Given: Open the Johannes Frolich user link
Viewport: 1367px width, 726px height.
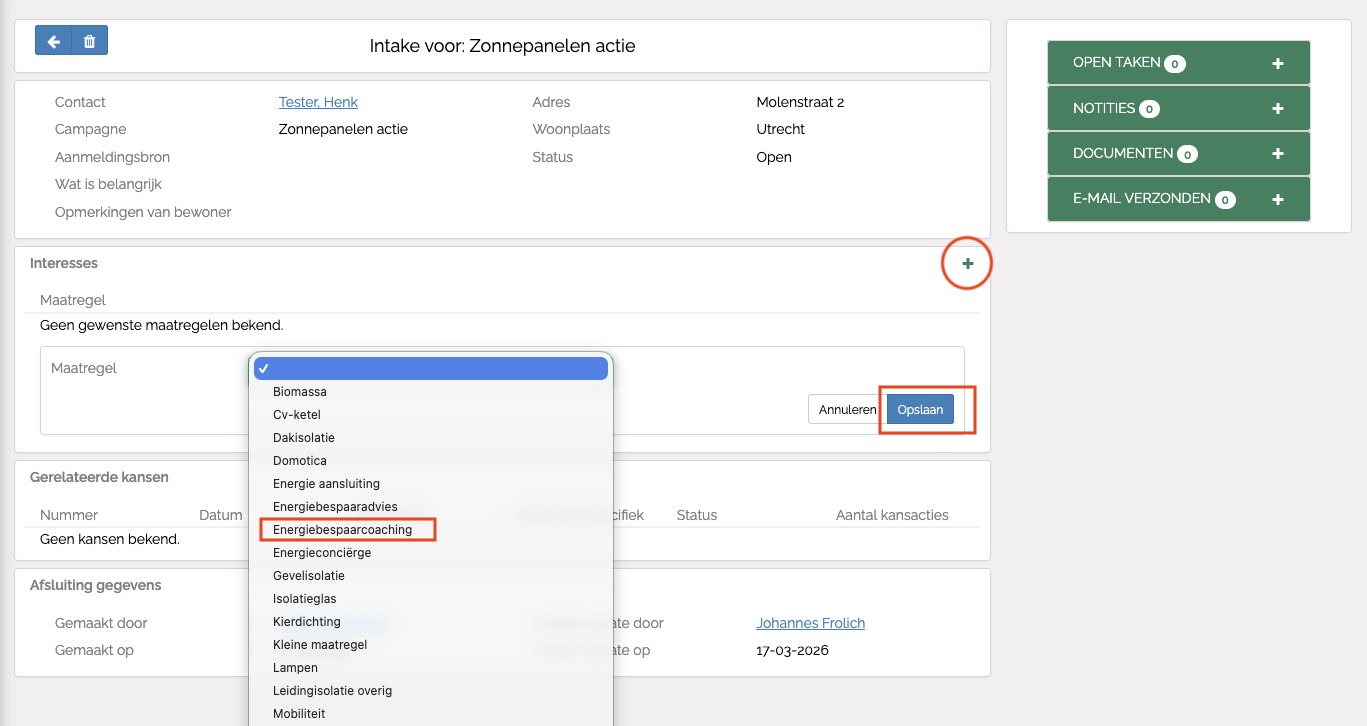Looking at the screenshot, I should pyautogui.click(x=810, y=623).
